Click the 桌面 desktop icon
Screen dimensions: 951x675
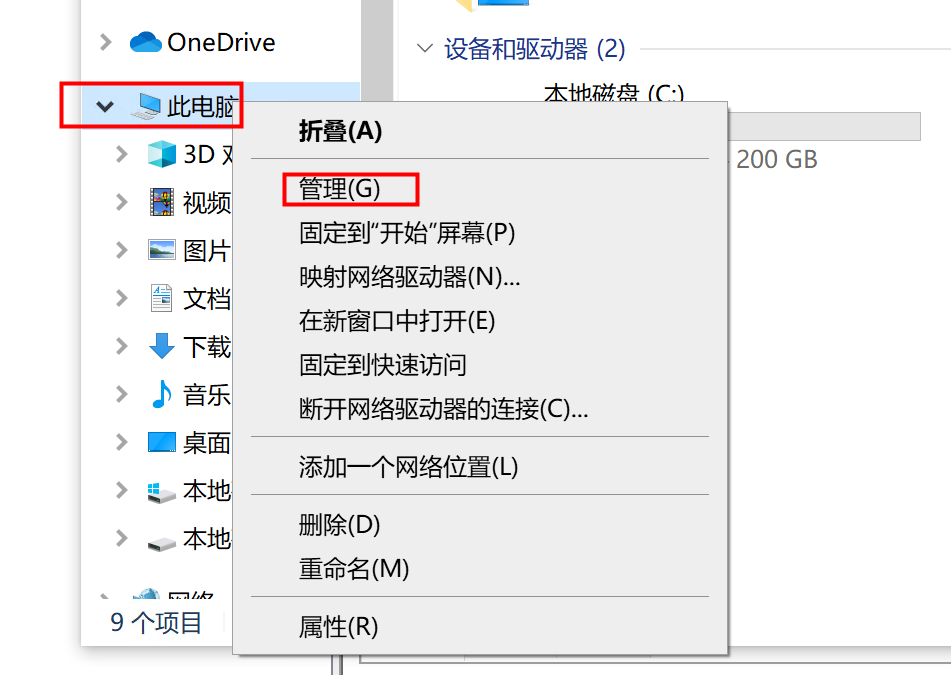coord(161,442)
